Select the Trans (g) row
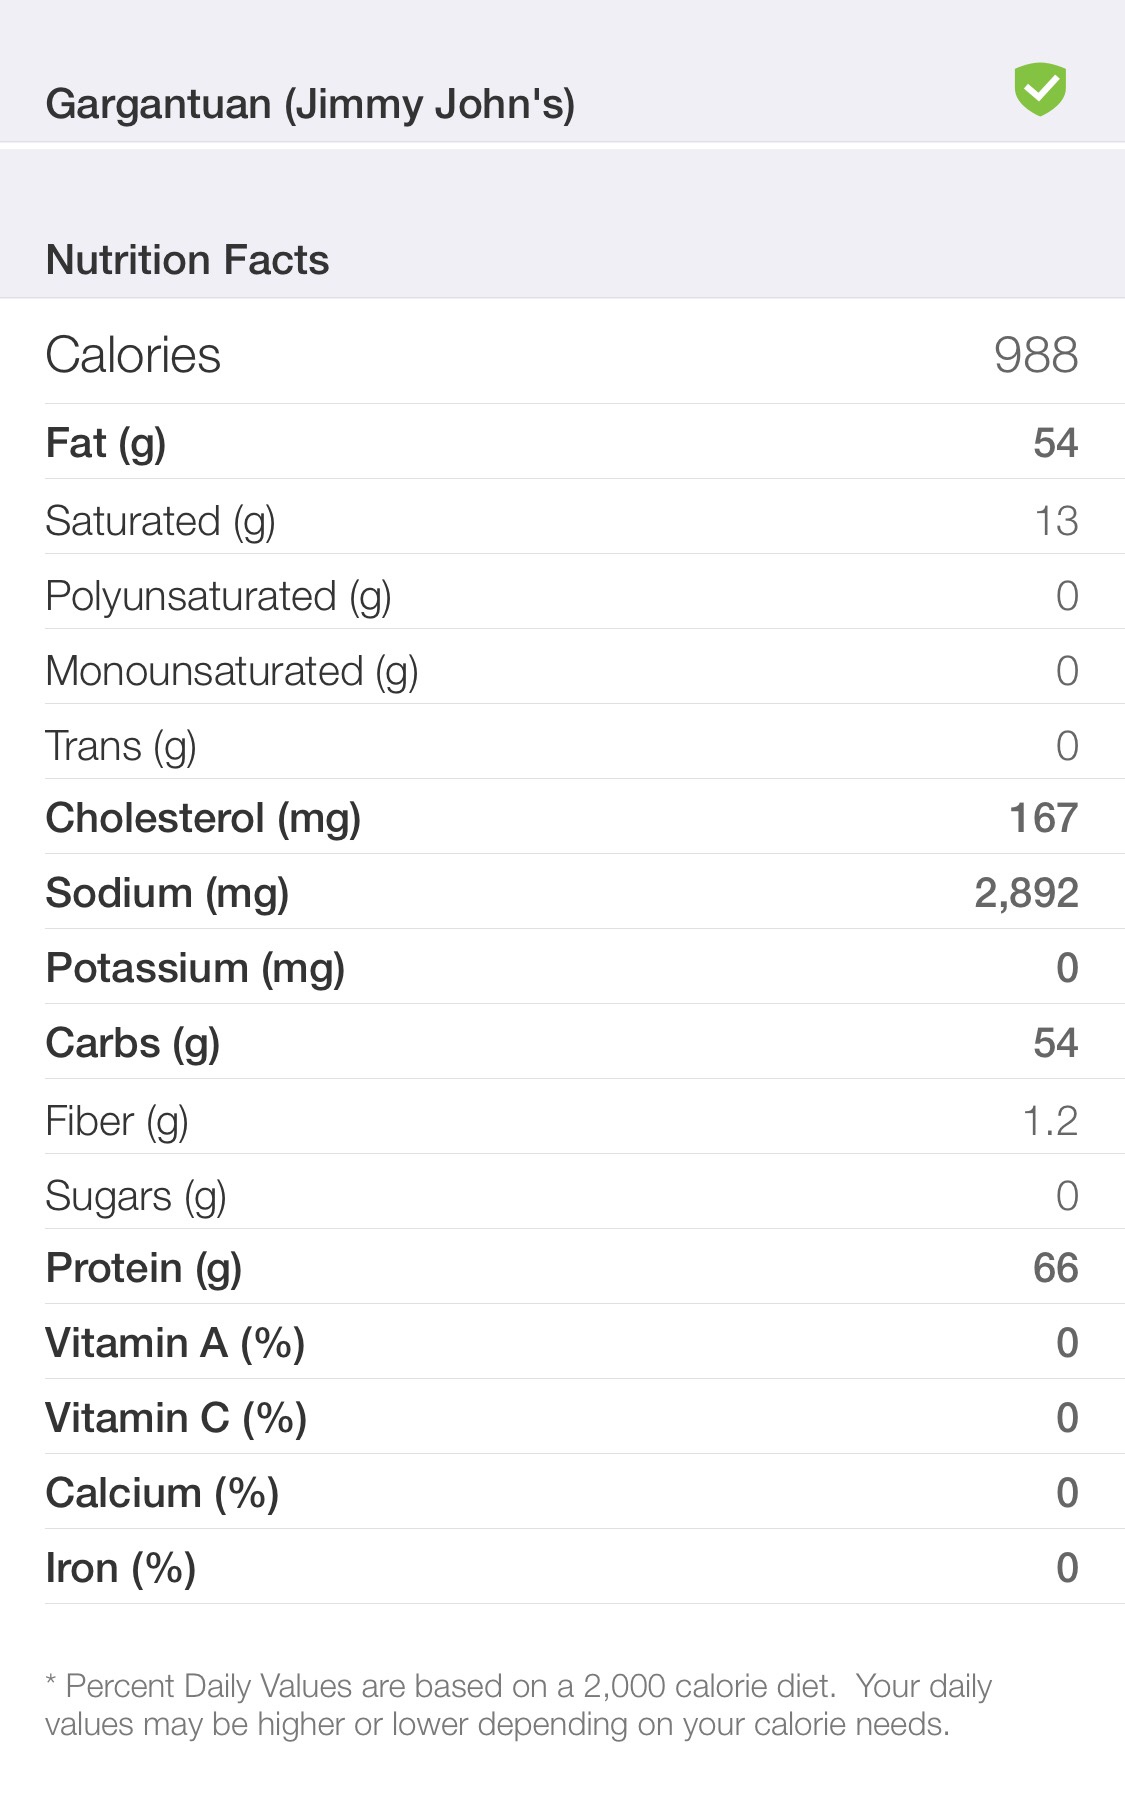Screen dimensions: 1125x1802 (x=562, y=745)
